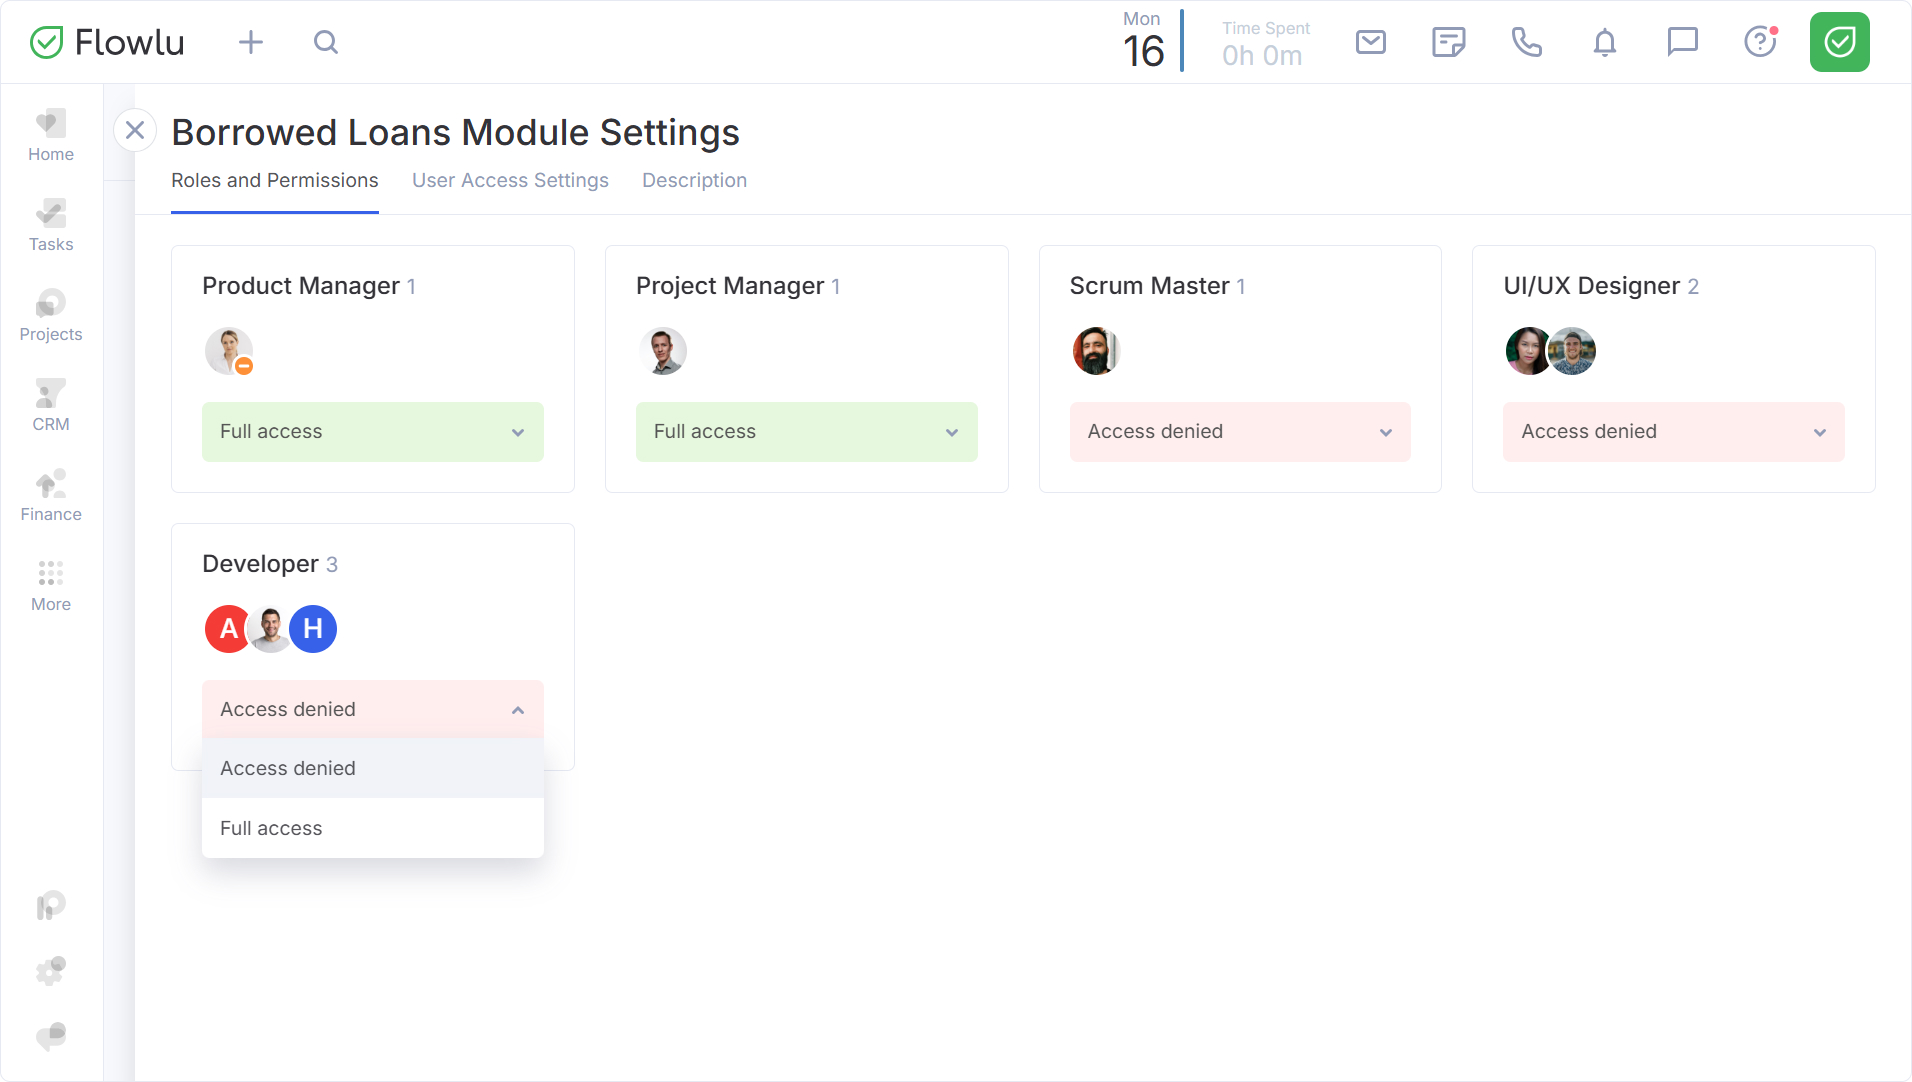This screenshot has height=1082, width=1912.
Task: Expand Scrum Master access dropdown
Action: pos(1239,432)
